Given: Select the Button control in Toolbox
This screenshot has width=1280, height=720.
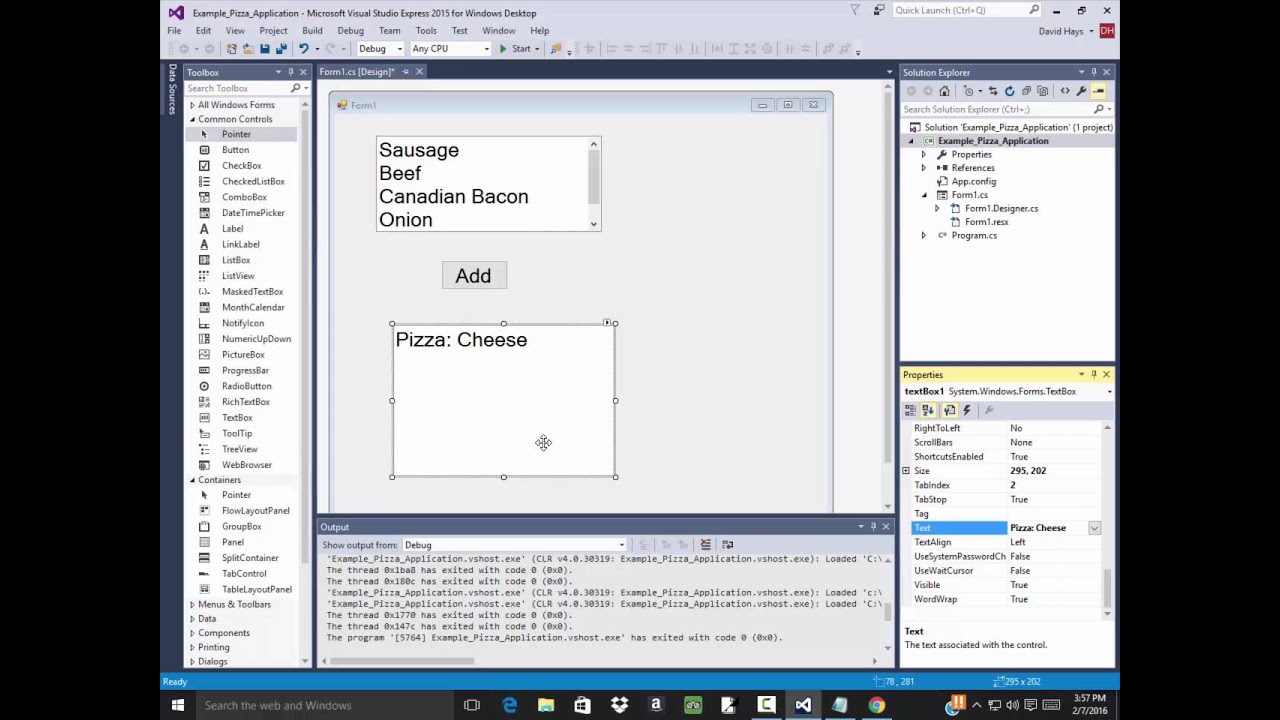Looking at the screenshot, I should (235, 150).
